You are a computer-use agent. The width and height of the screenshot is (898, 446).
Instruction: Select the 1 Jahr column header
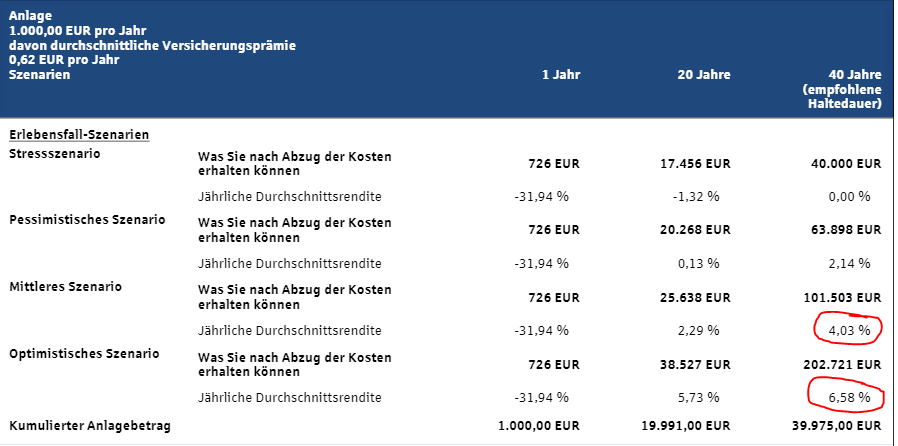pos(560,75)
